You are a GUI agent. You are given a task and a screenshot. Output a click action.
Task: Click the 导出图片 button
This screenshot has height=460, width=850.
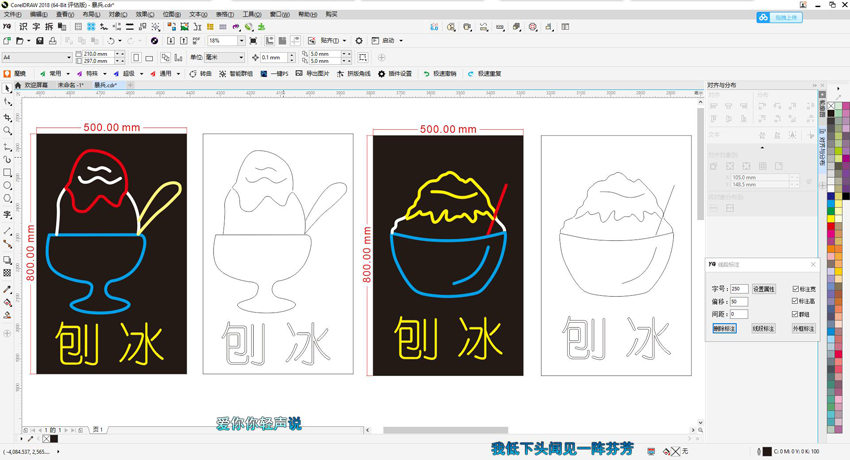tap(312, 74)
